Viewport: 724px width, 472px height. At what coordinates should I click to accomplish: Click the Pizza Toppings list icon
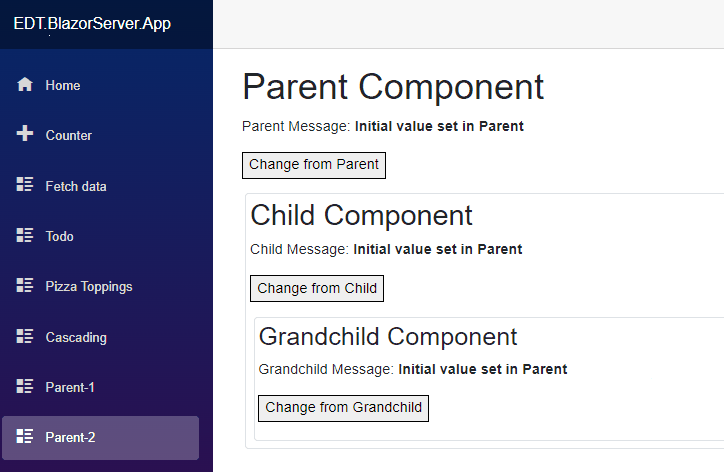(25, 285)
